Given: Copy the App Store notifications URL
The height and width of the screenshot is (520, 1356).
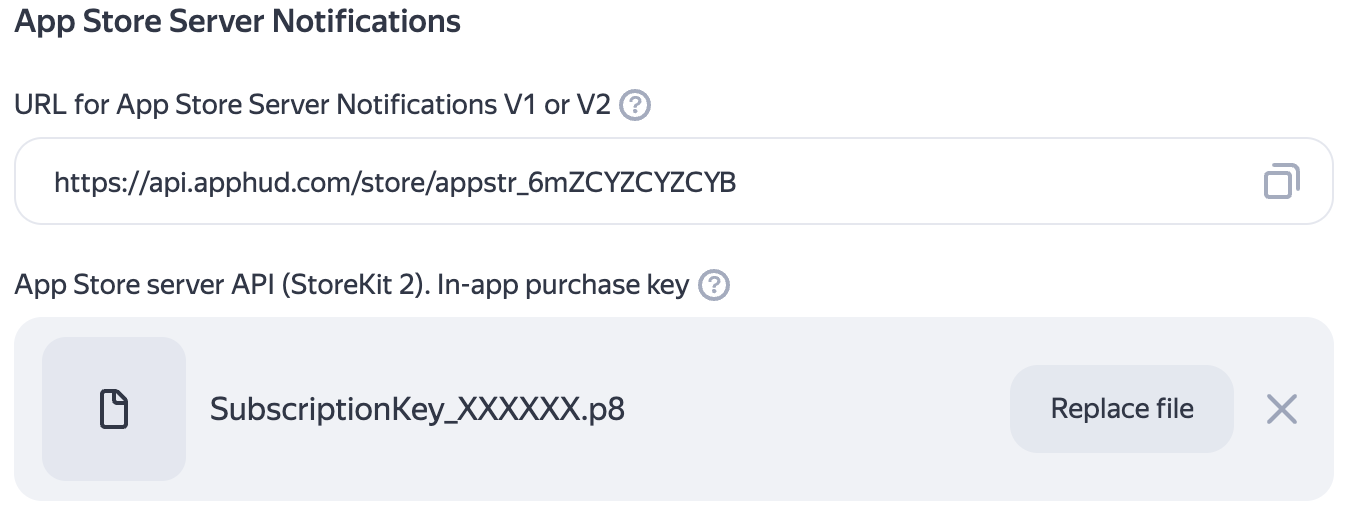Looking at the screenshot, I should click(1281, 181).
